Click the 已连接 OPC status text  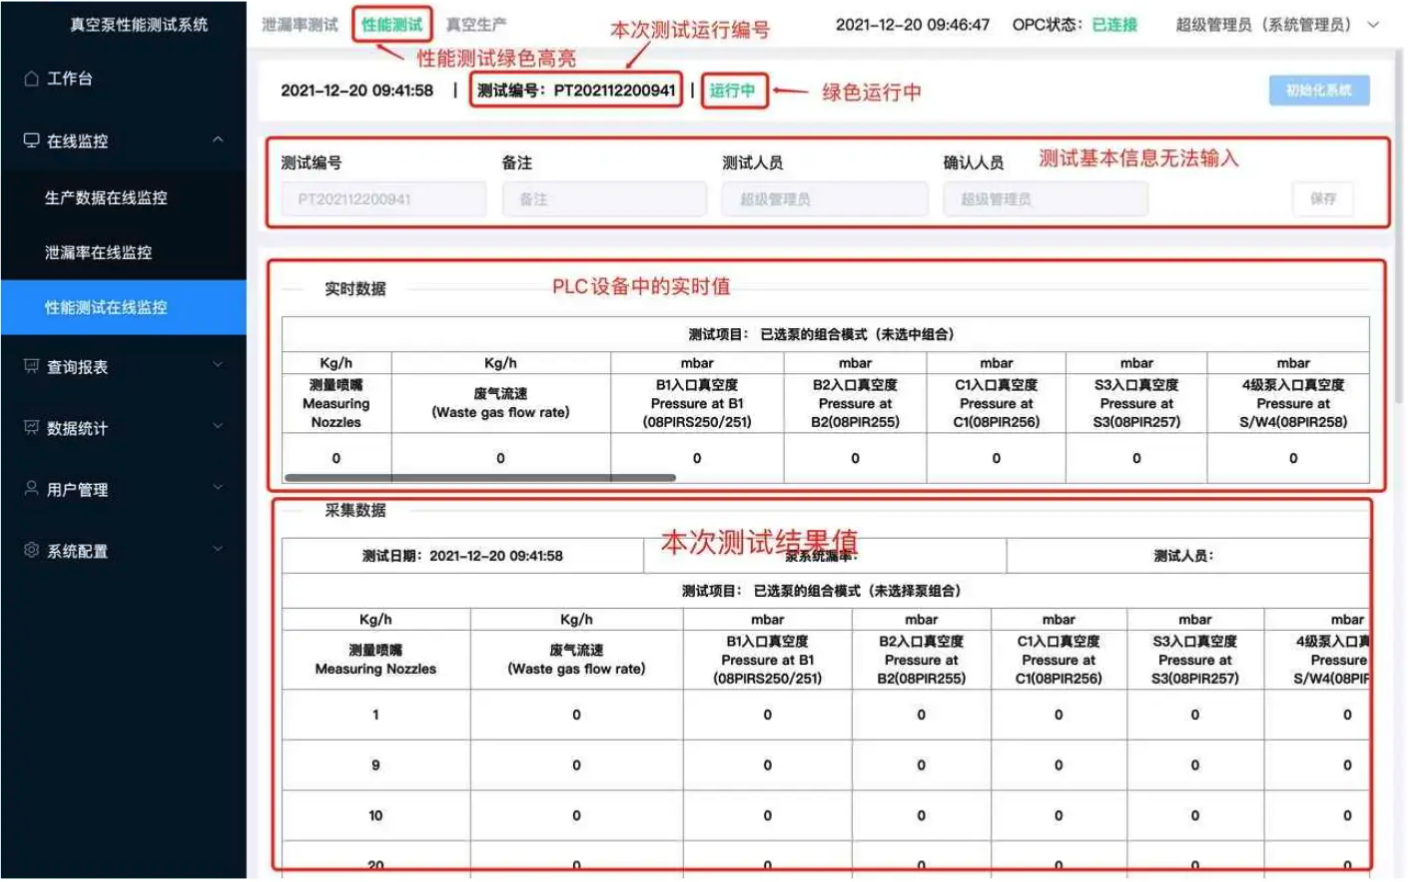[x=1114, y=24]
